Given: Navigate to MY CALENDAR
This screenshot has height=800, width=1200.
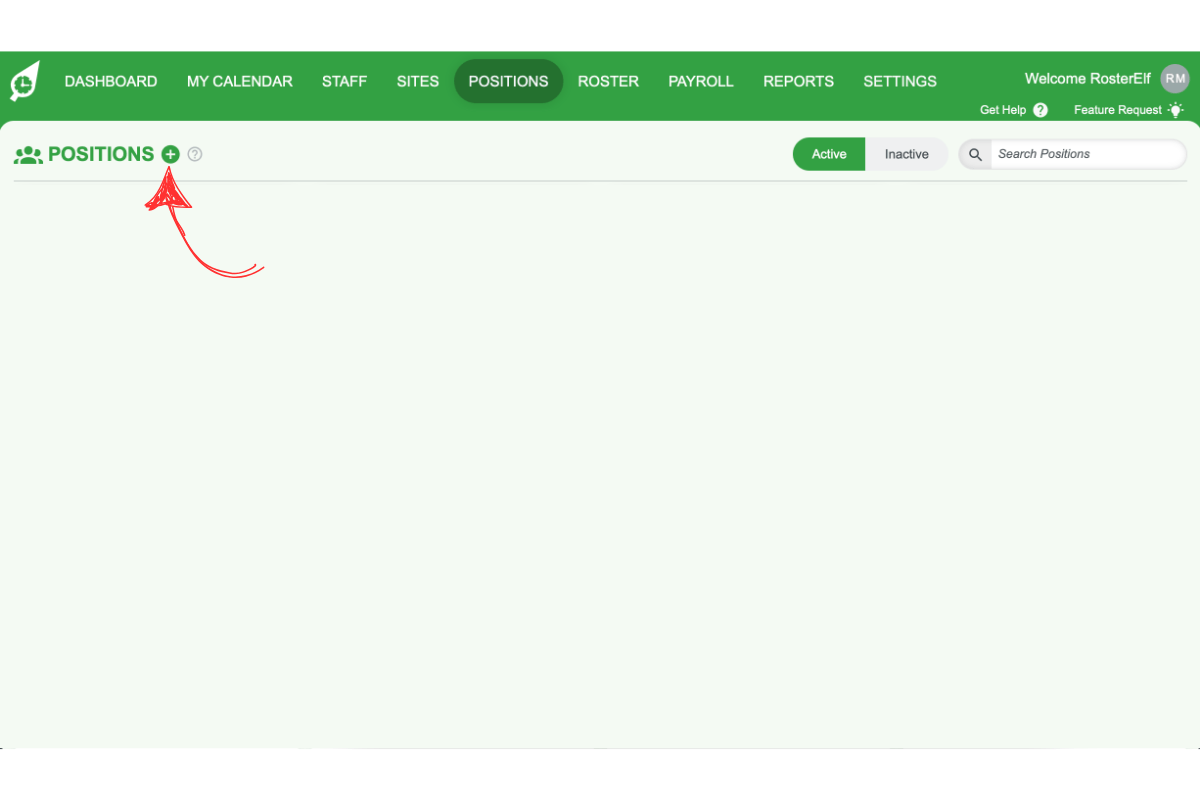Looking at the screenshot, I should tap(239, 81).
